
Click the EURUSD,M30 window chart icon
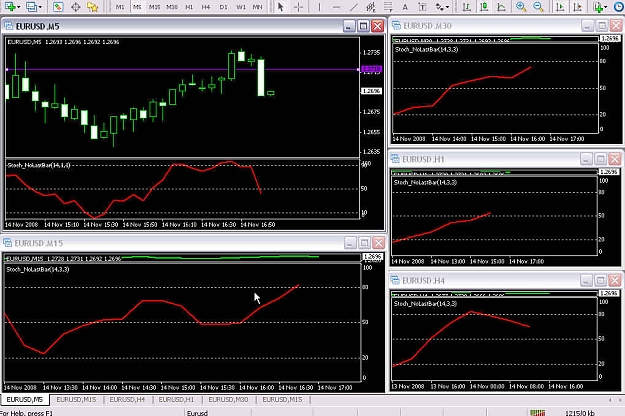(396, 26)
